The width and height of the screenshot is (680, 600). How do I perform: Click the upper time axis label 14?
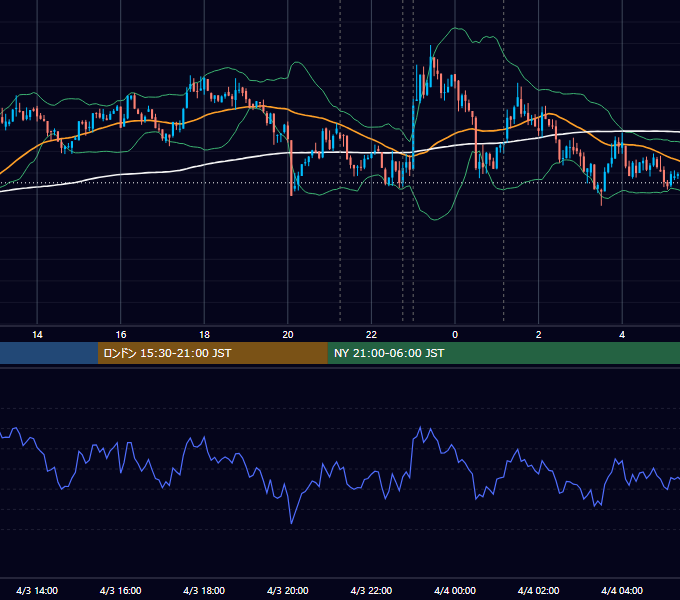pos(37,335)
